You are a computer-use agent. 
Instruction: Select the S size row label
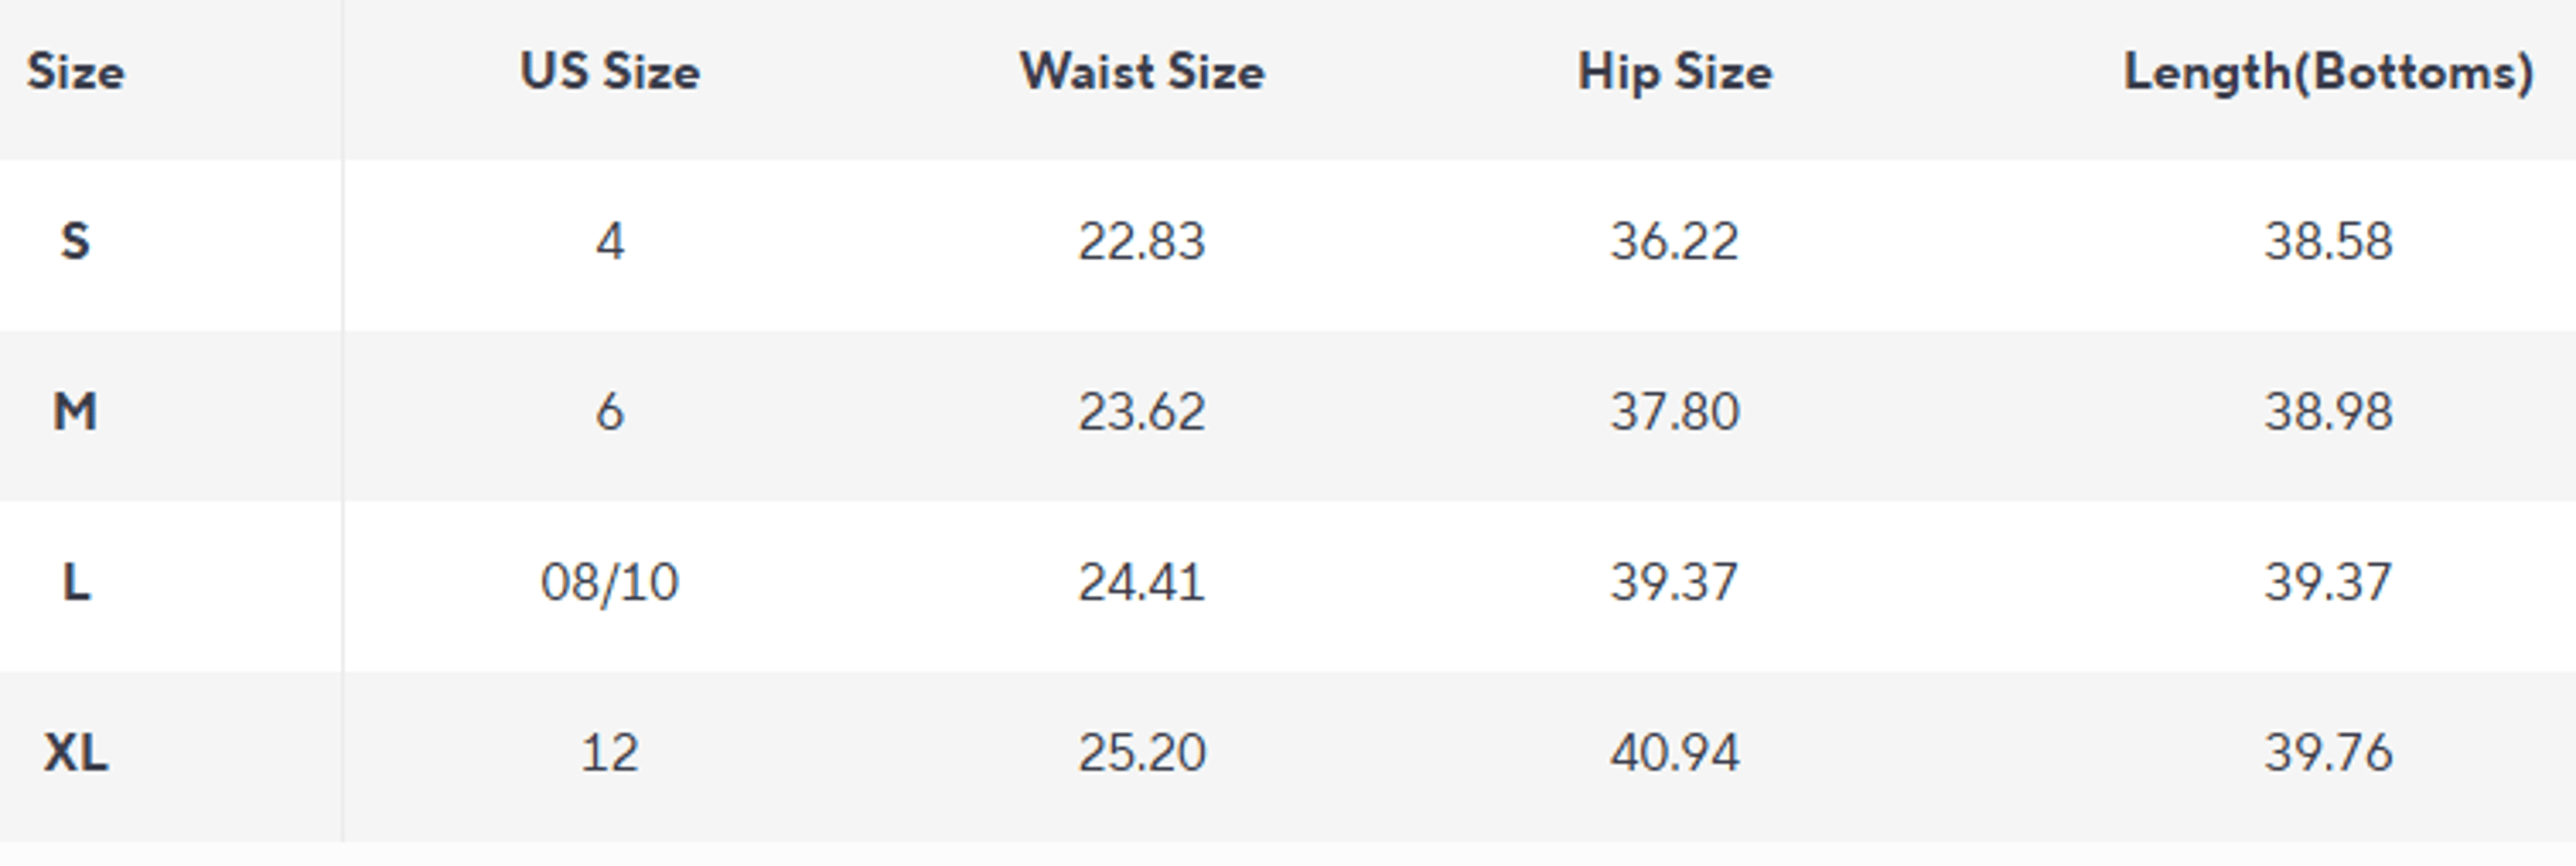(76, 242)
